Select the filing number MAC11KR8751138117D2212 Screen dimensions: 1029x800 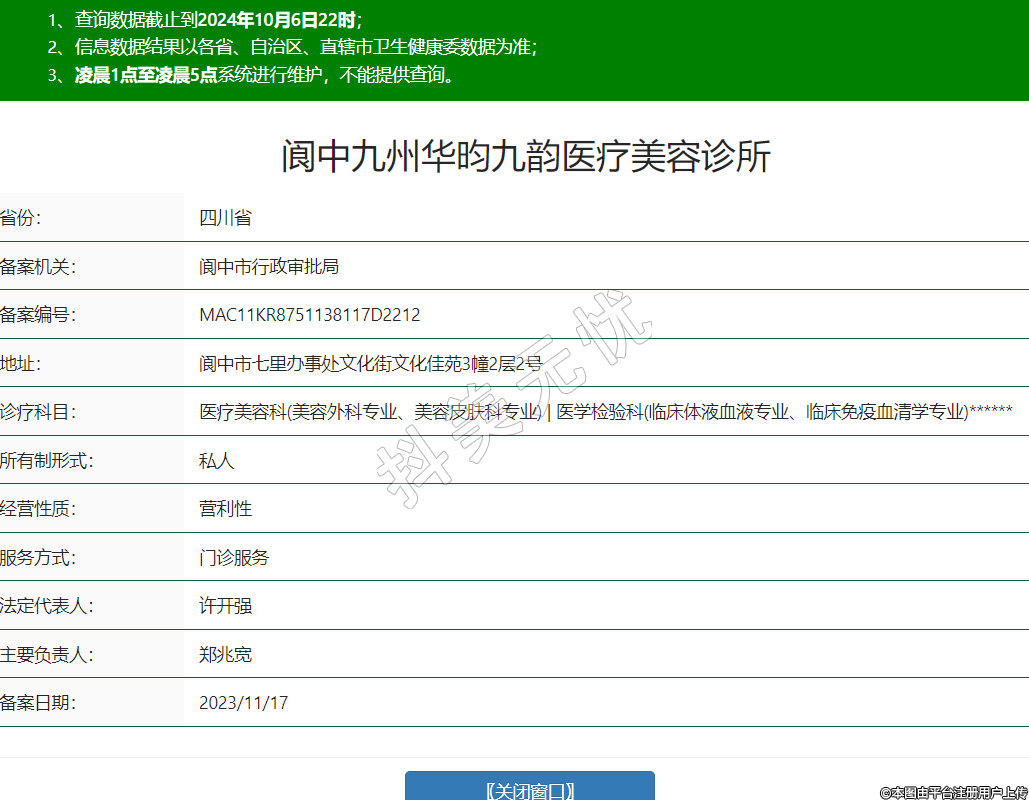[309, 315]
